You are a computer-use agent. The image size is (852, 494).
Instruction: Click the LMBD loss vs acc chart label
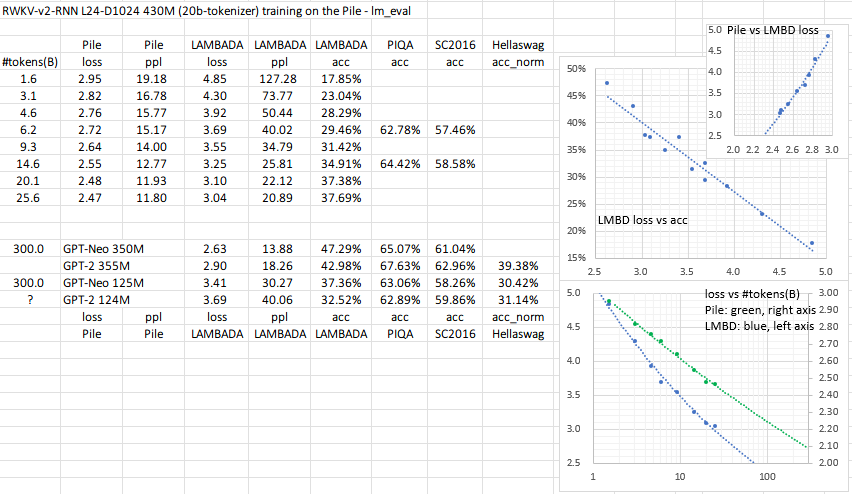pos(650,220)
